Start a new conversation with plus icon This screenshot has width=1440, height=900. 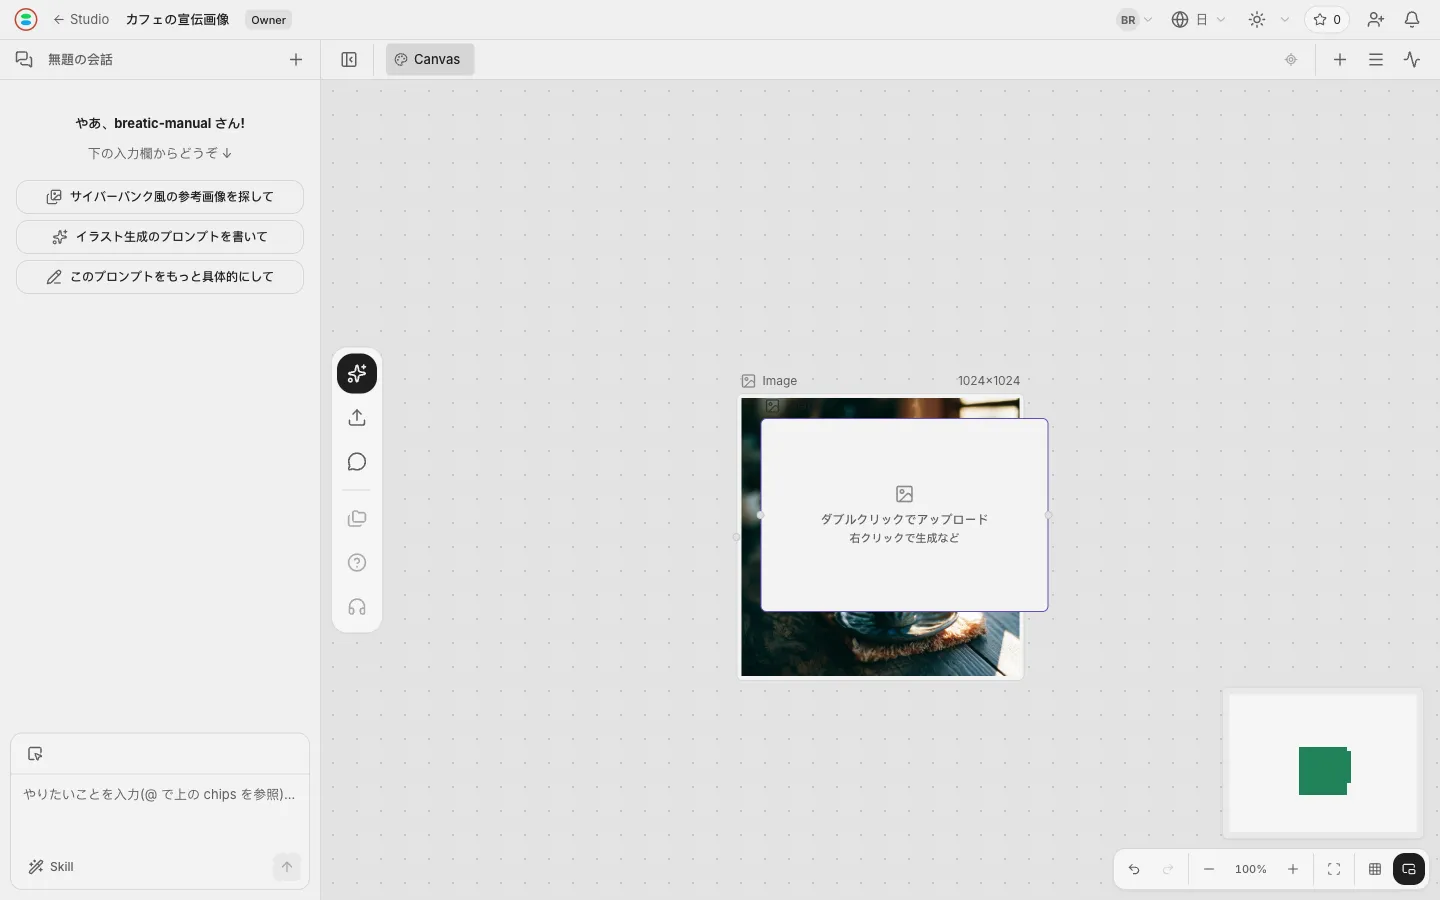point(296,60)
